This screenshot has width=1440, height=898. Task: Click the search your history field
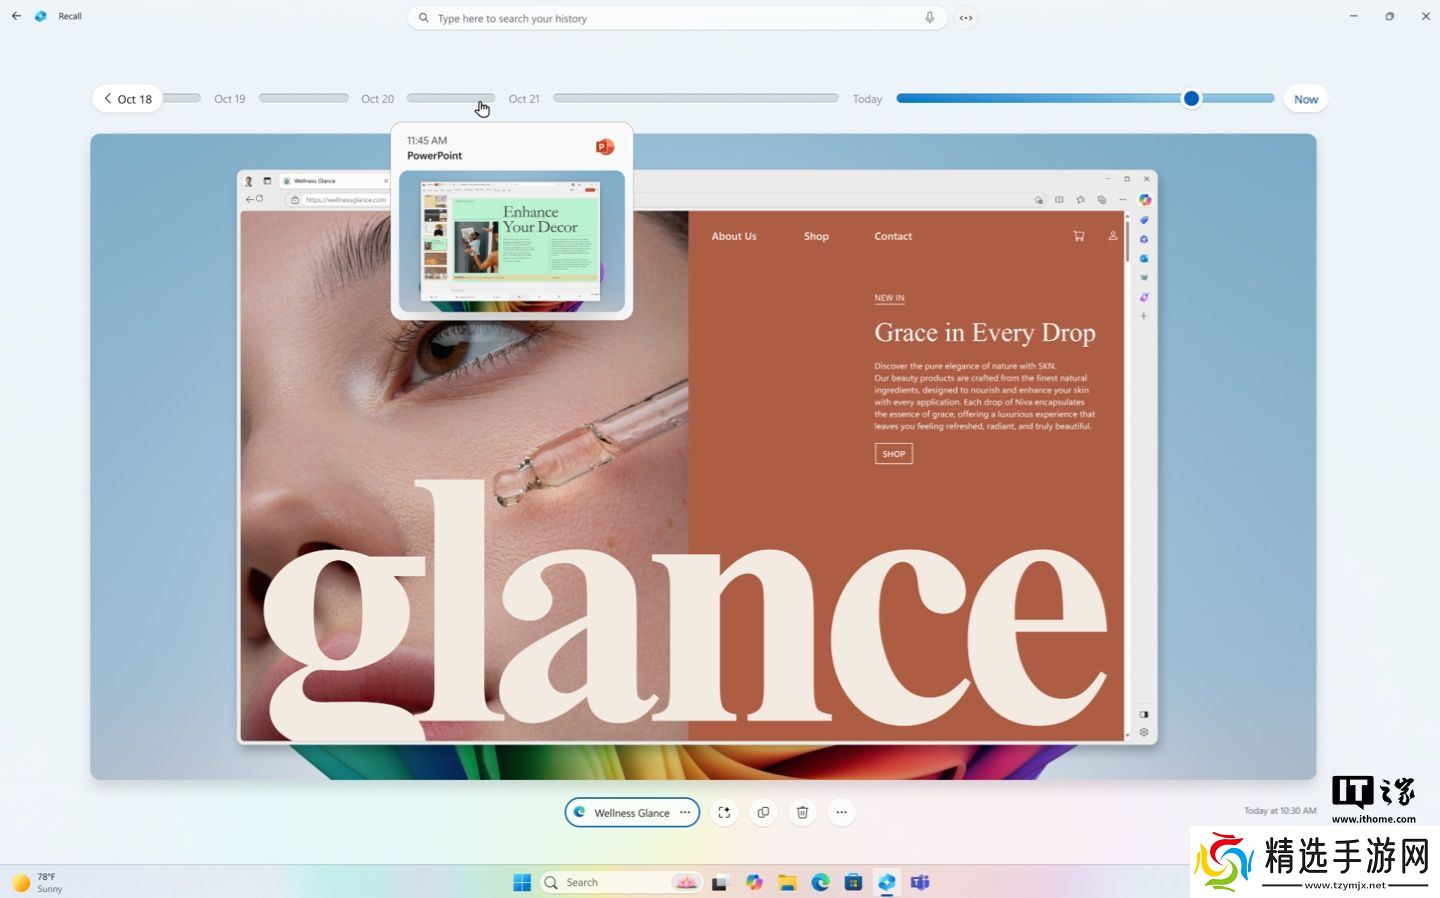670,18
